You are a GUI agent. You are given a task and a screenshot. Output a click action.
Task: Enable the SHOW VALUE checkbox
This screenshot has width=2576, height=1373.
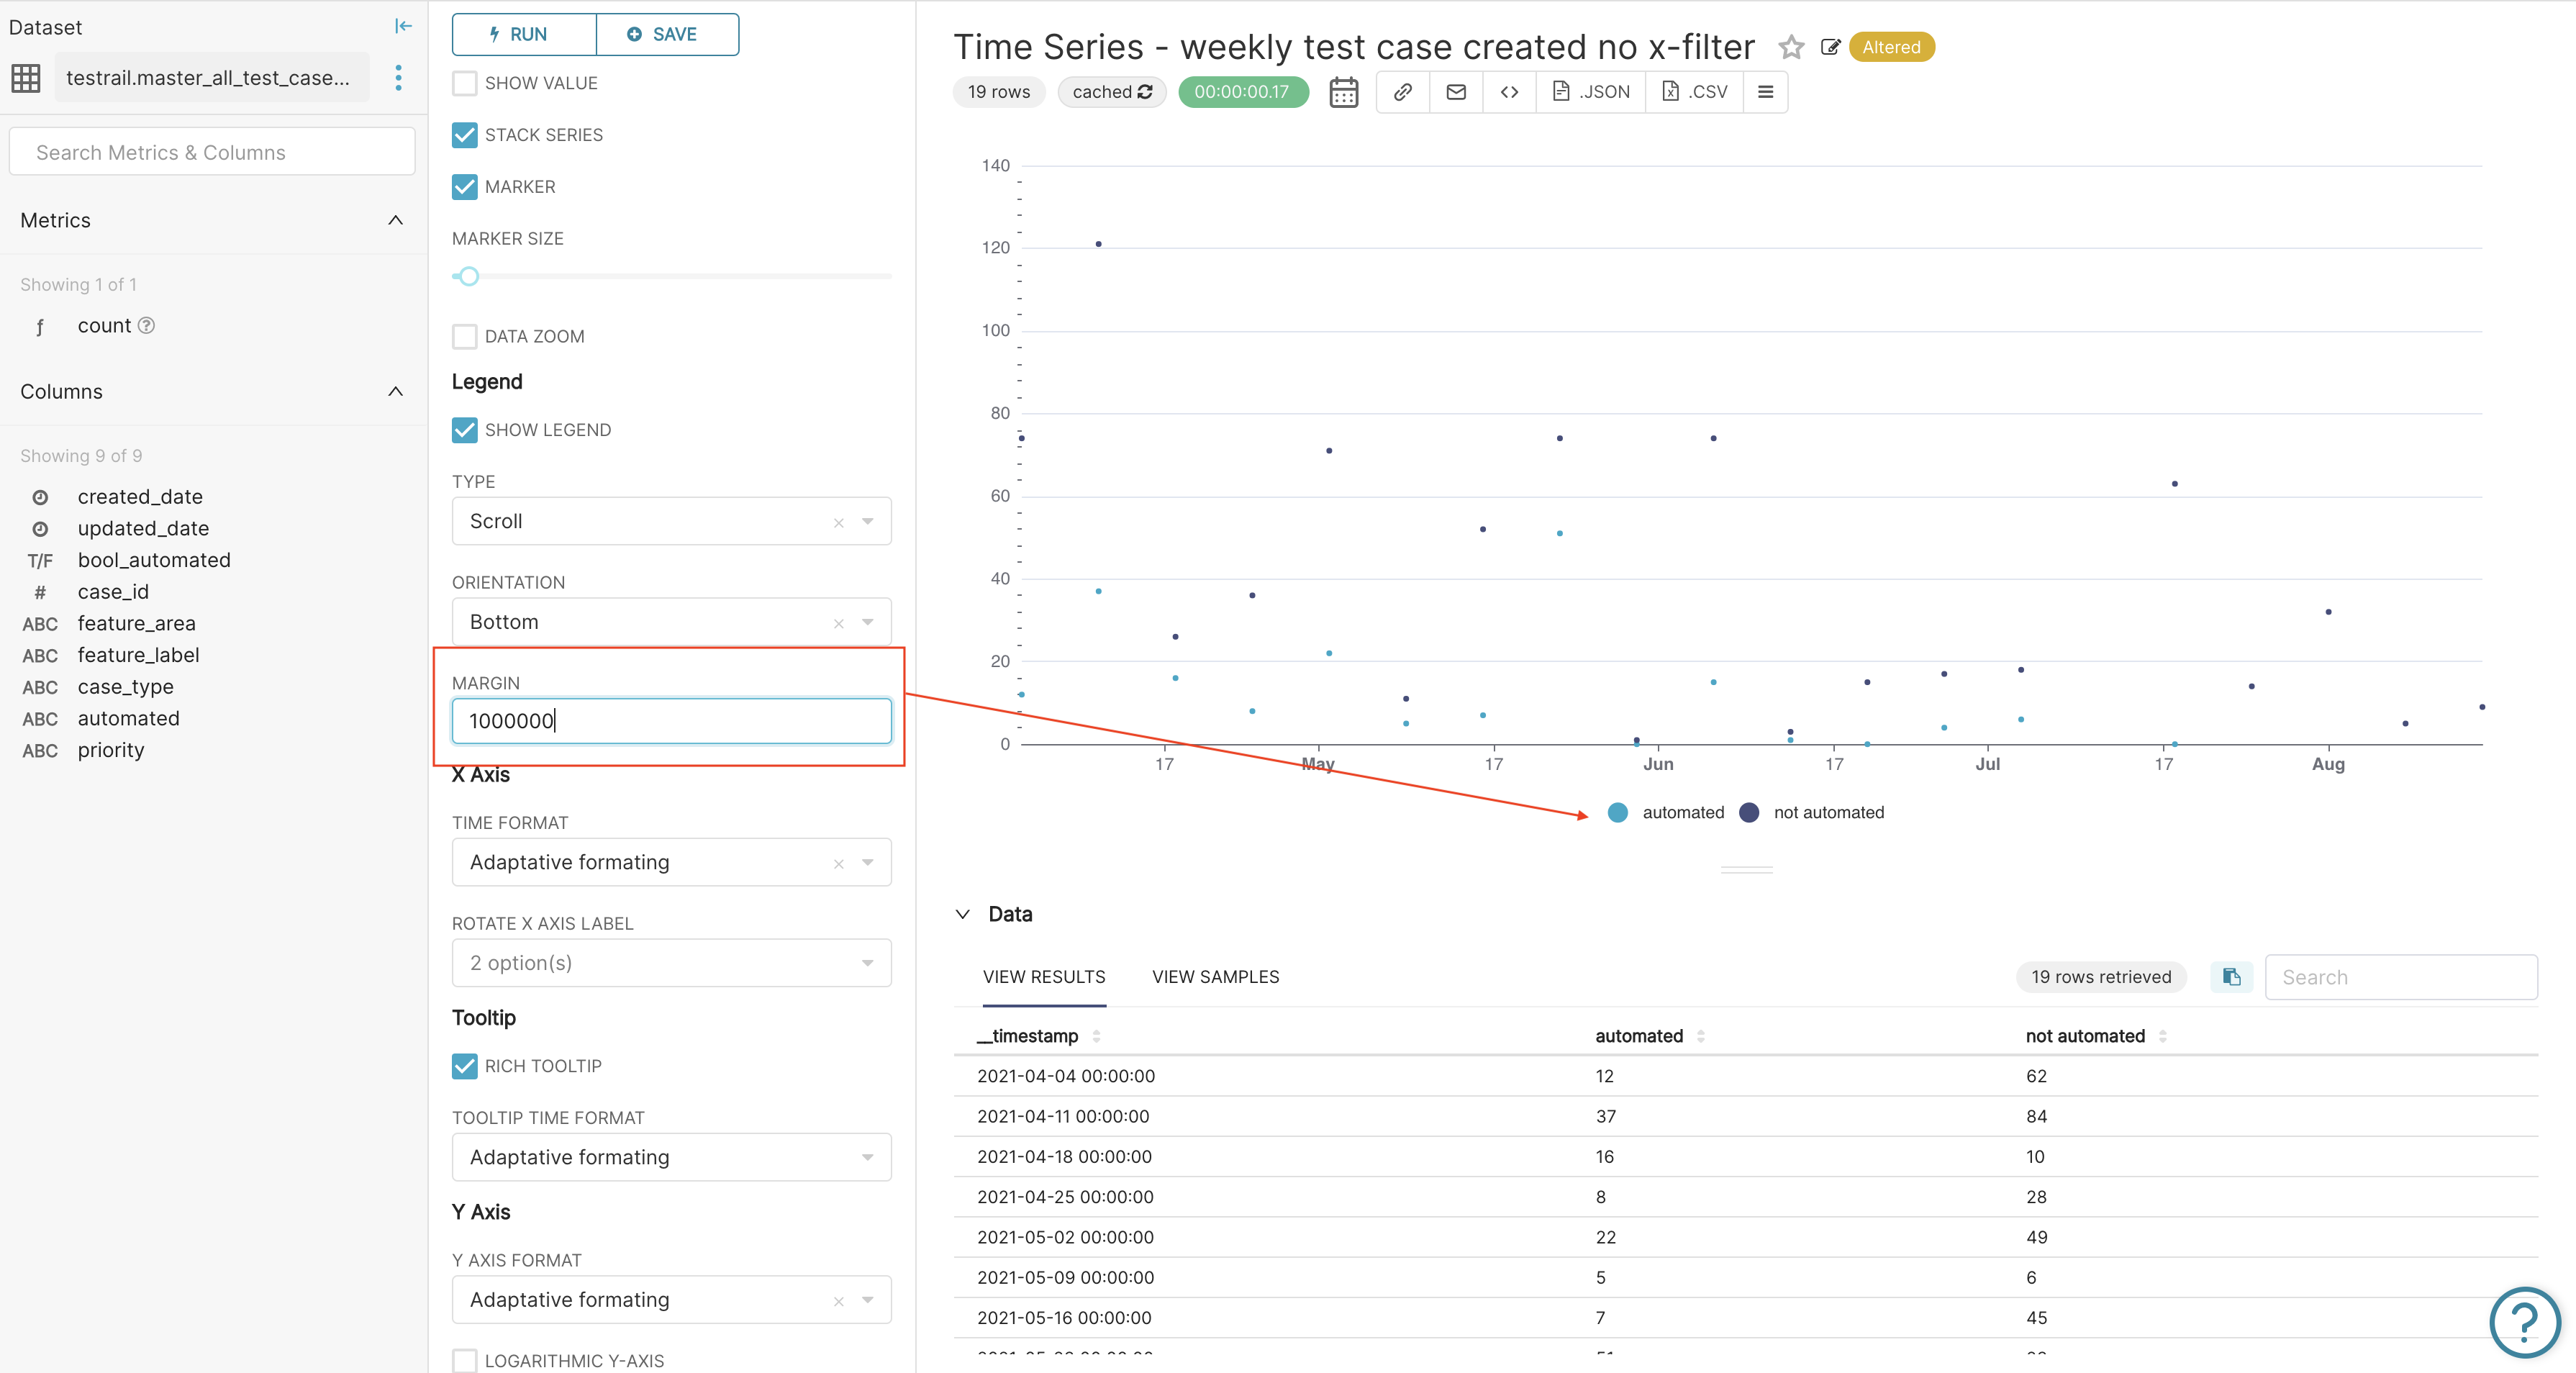(x=464, y=83)
